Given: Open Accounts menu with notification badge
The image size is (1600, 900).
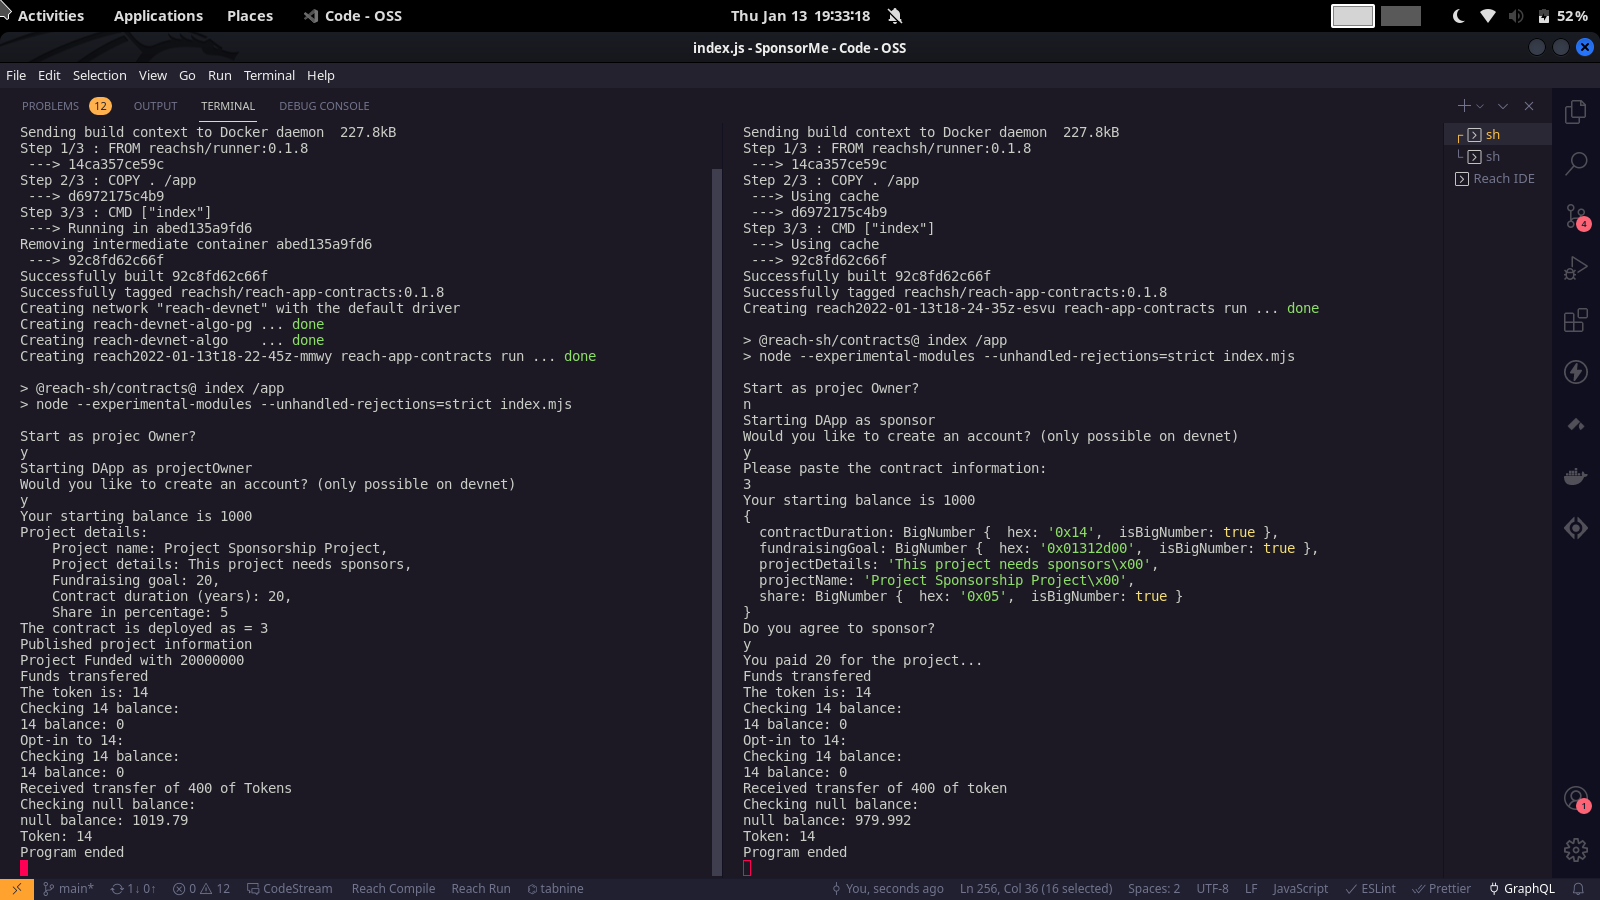Looking at the screenshot, I should tap(1576, 798).
